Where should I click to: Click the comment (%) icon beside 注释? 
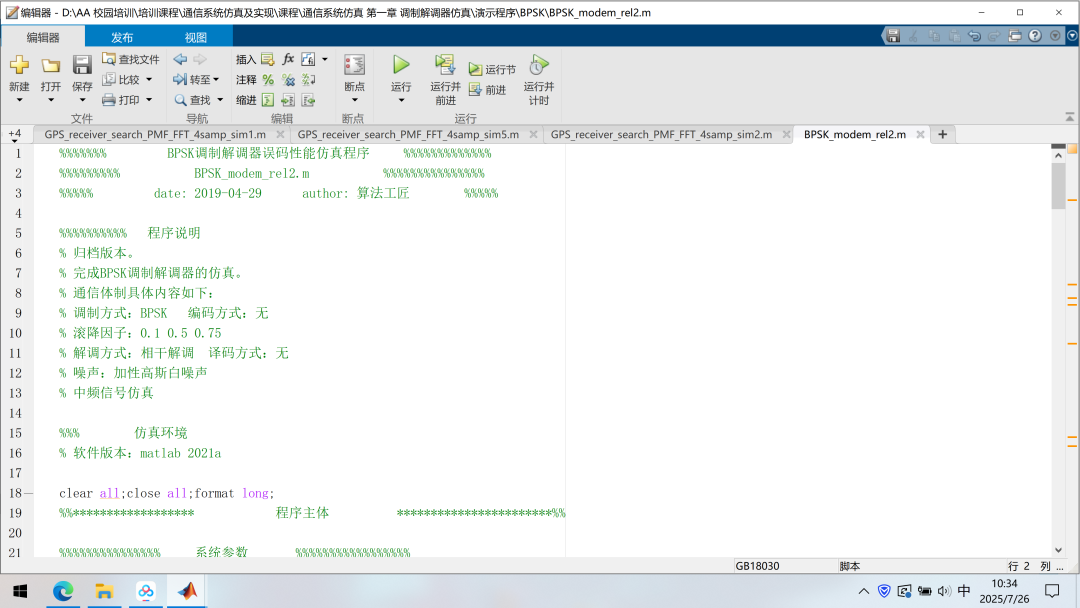click(x=268, y=80)
